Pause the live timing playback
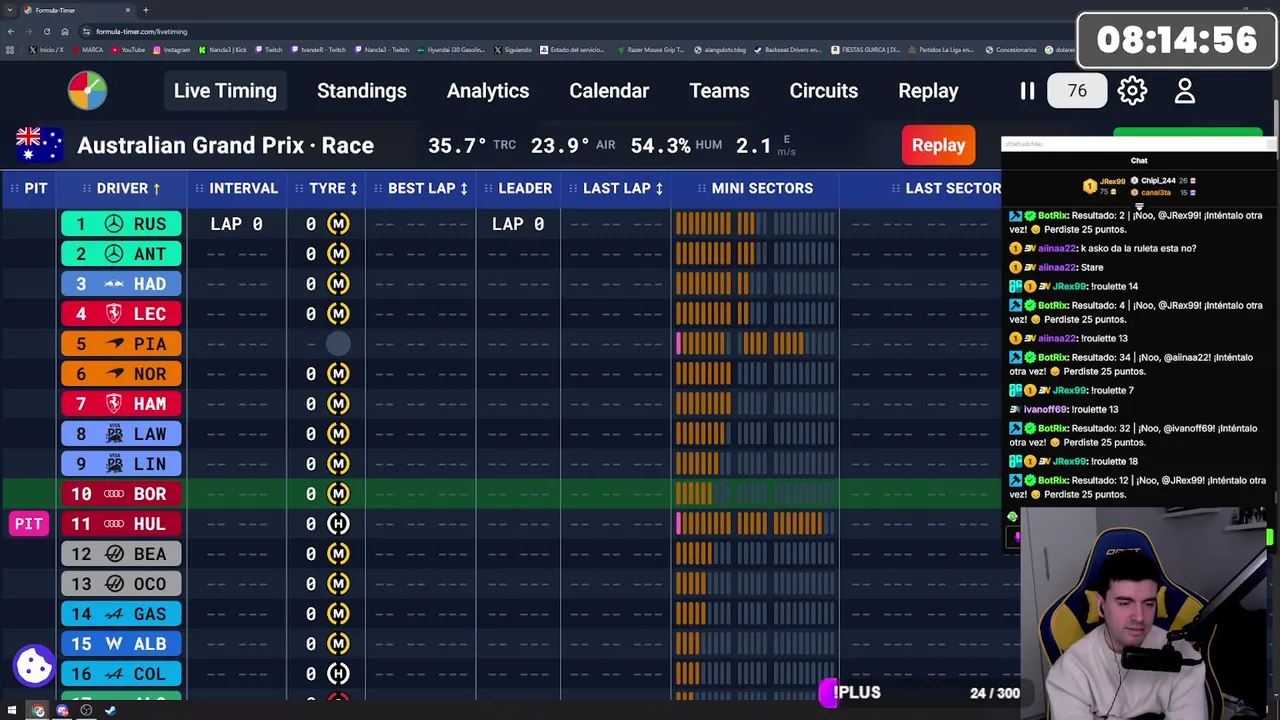 [x=1027, y=91]
